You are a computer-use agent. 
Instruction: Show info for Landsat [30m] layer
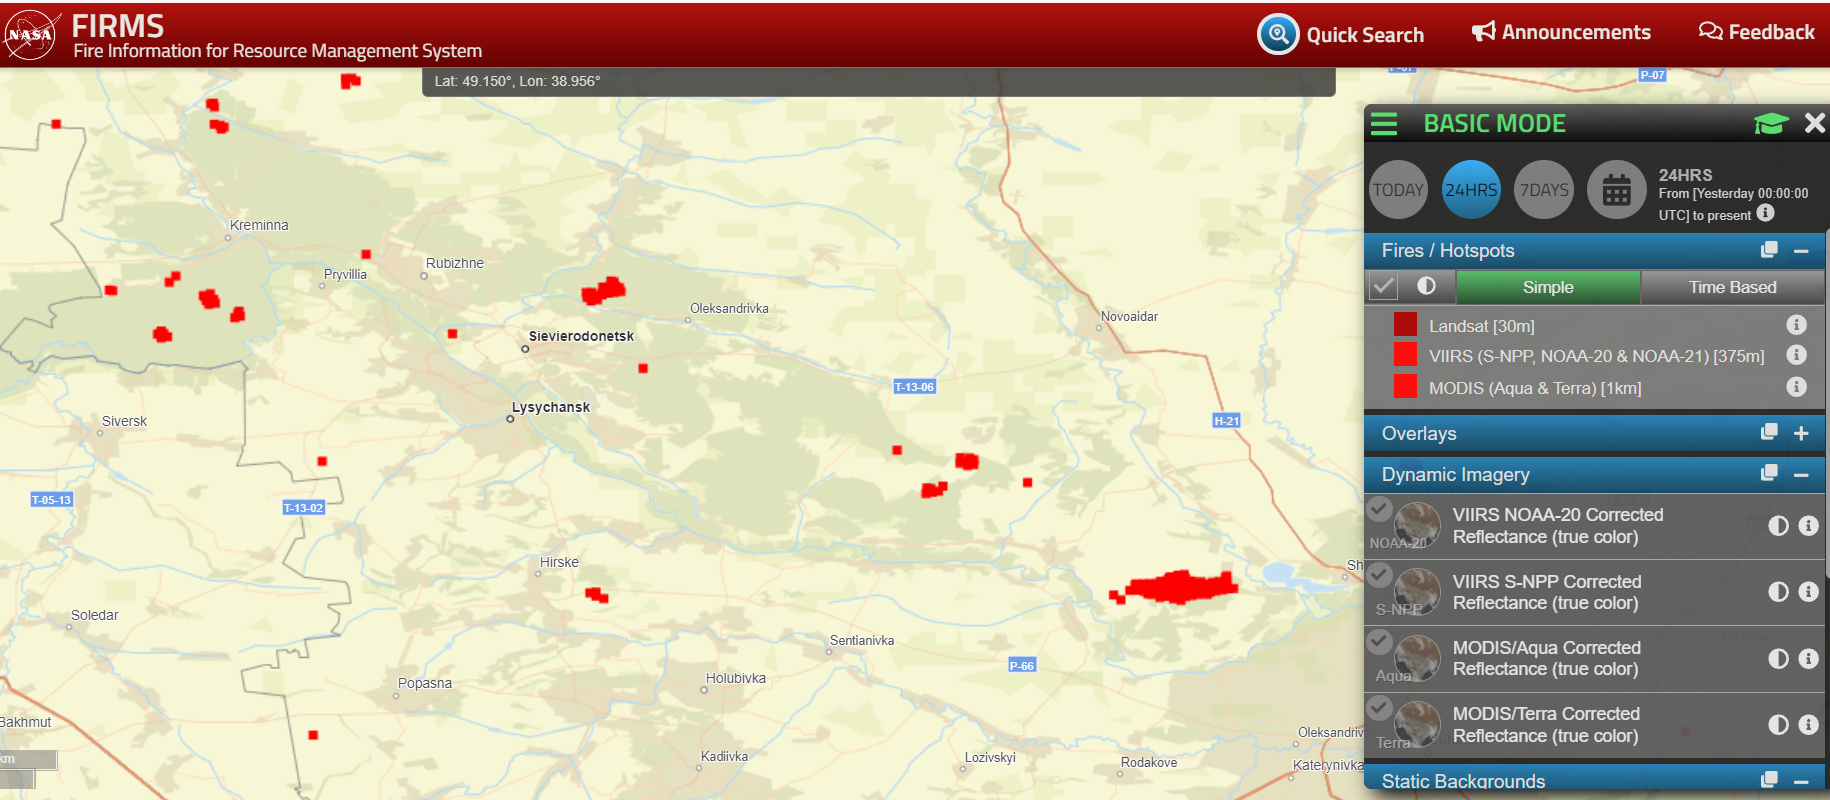(x=1796, y=325)
